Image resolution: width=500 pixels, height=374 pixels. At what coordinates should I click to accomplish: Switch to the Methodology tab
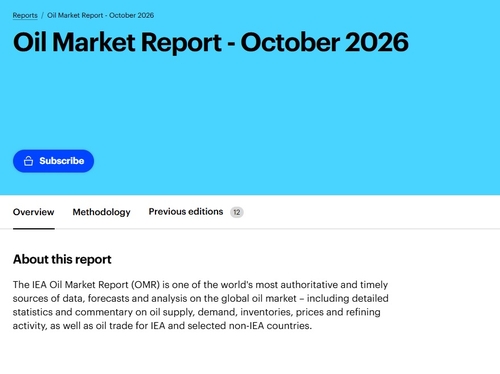[x=101, y=212]
